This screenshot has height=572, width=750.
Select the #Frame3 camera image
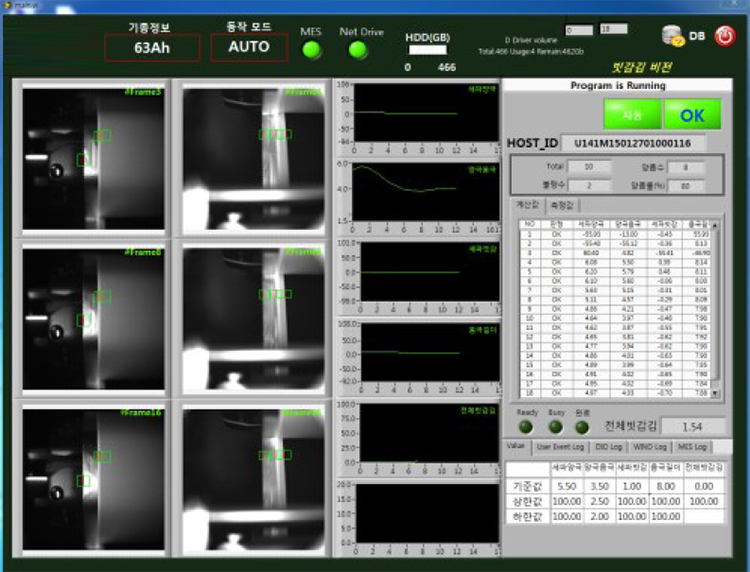(93, 158)
